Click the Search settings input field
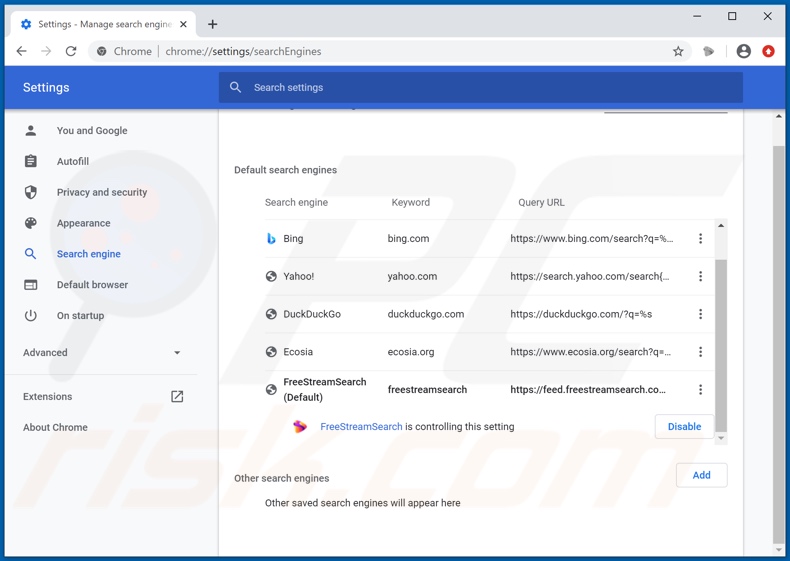The width and height of the screenshot is (790, 561). click(480, 88)
